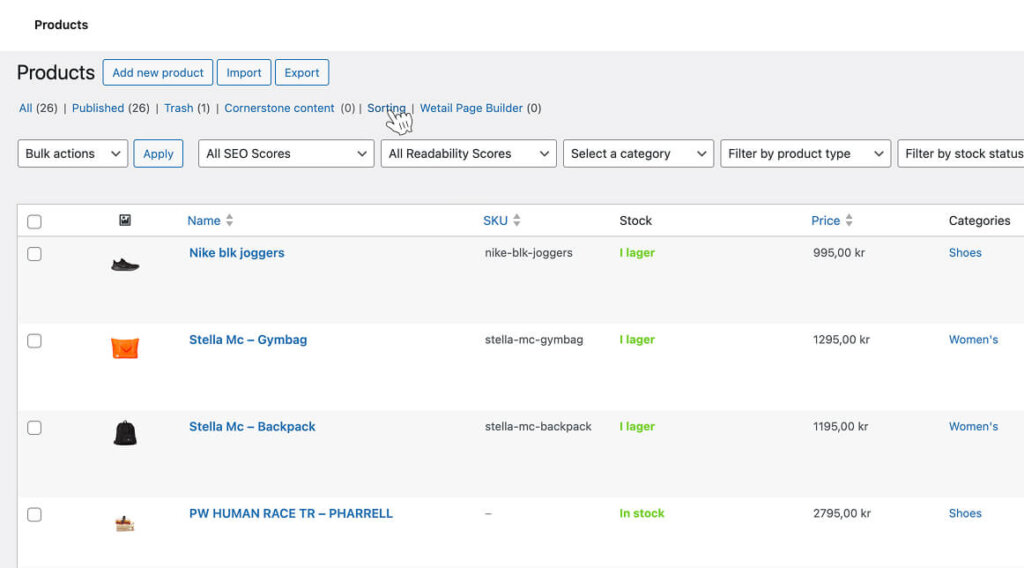Open the Nike blk joggers shoe thumbnail

[125, 265]
